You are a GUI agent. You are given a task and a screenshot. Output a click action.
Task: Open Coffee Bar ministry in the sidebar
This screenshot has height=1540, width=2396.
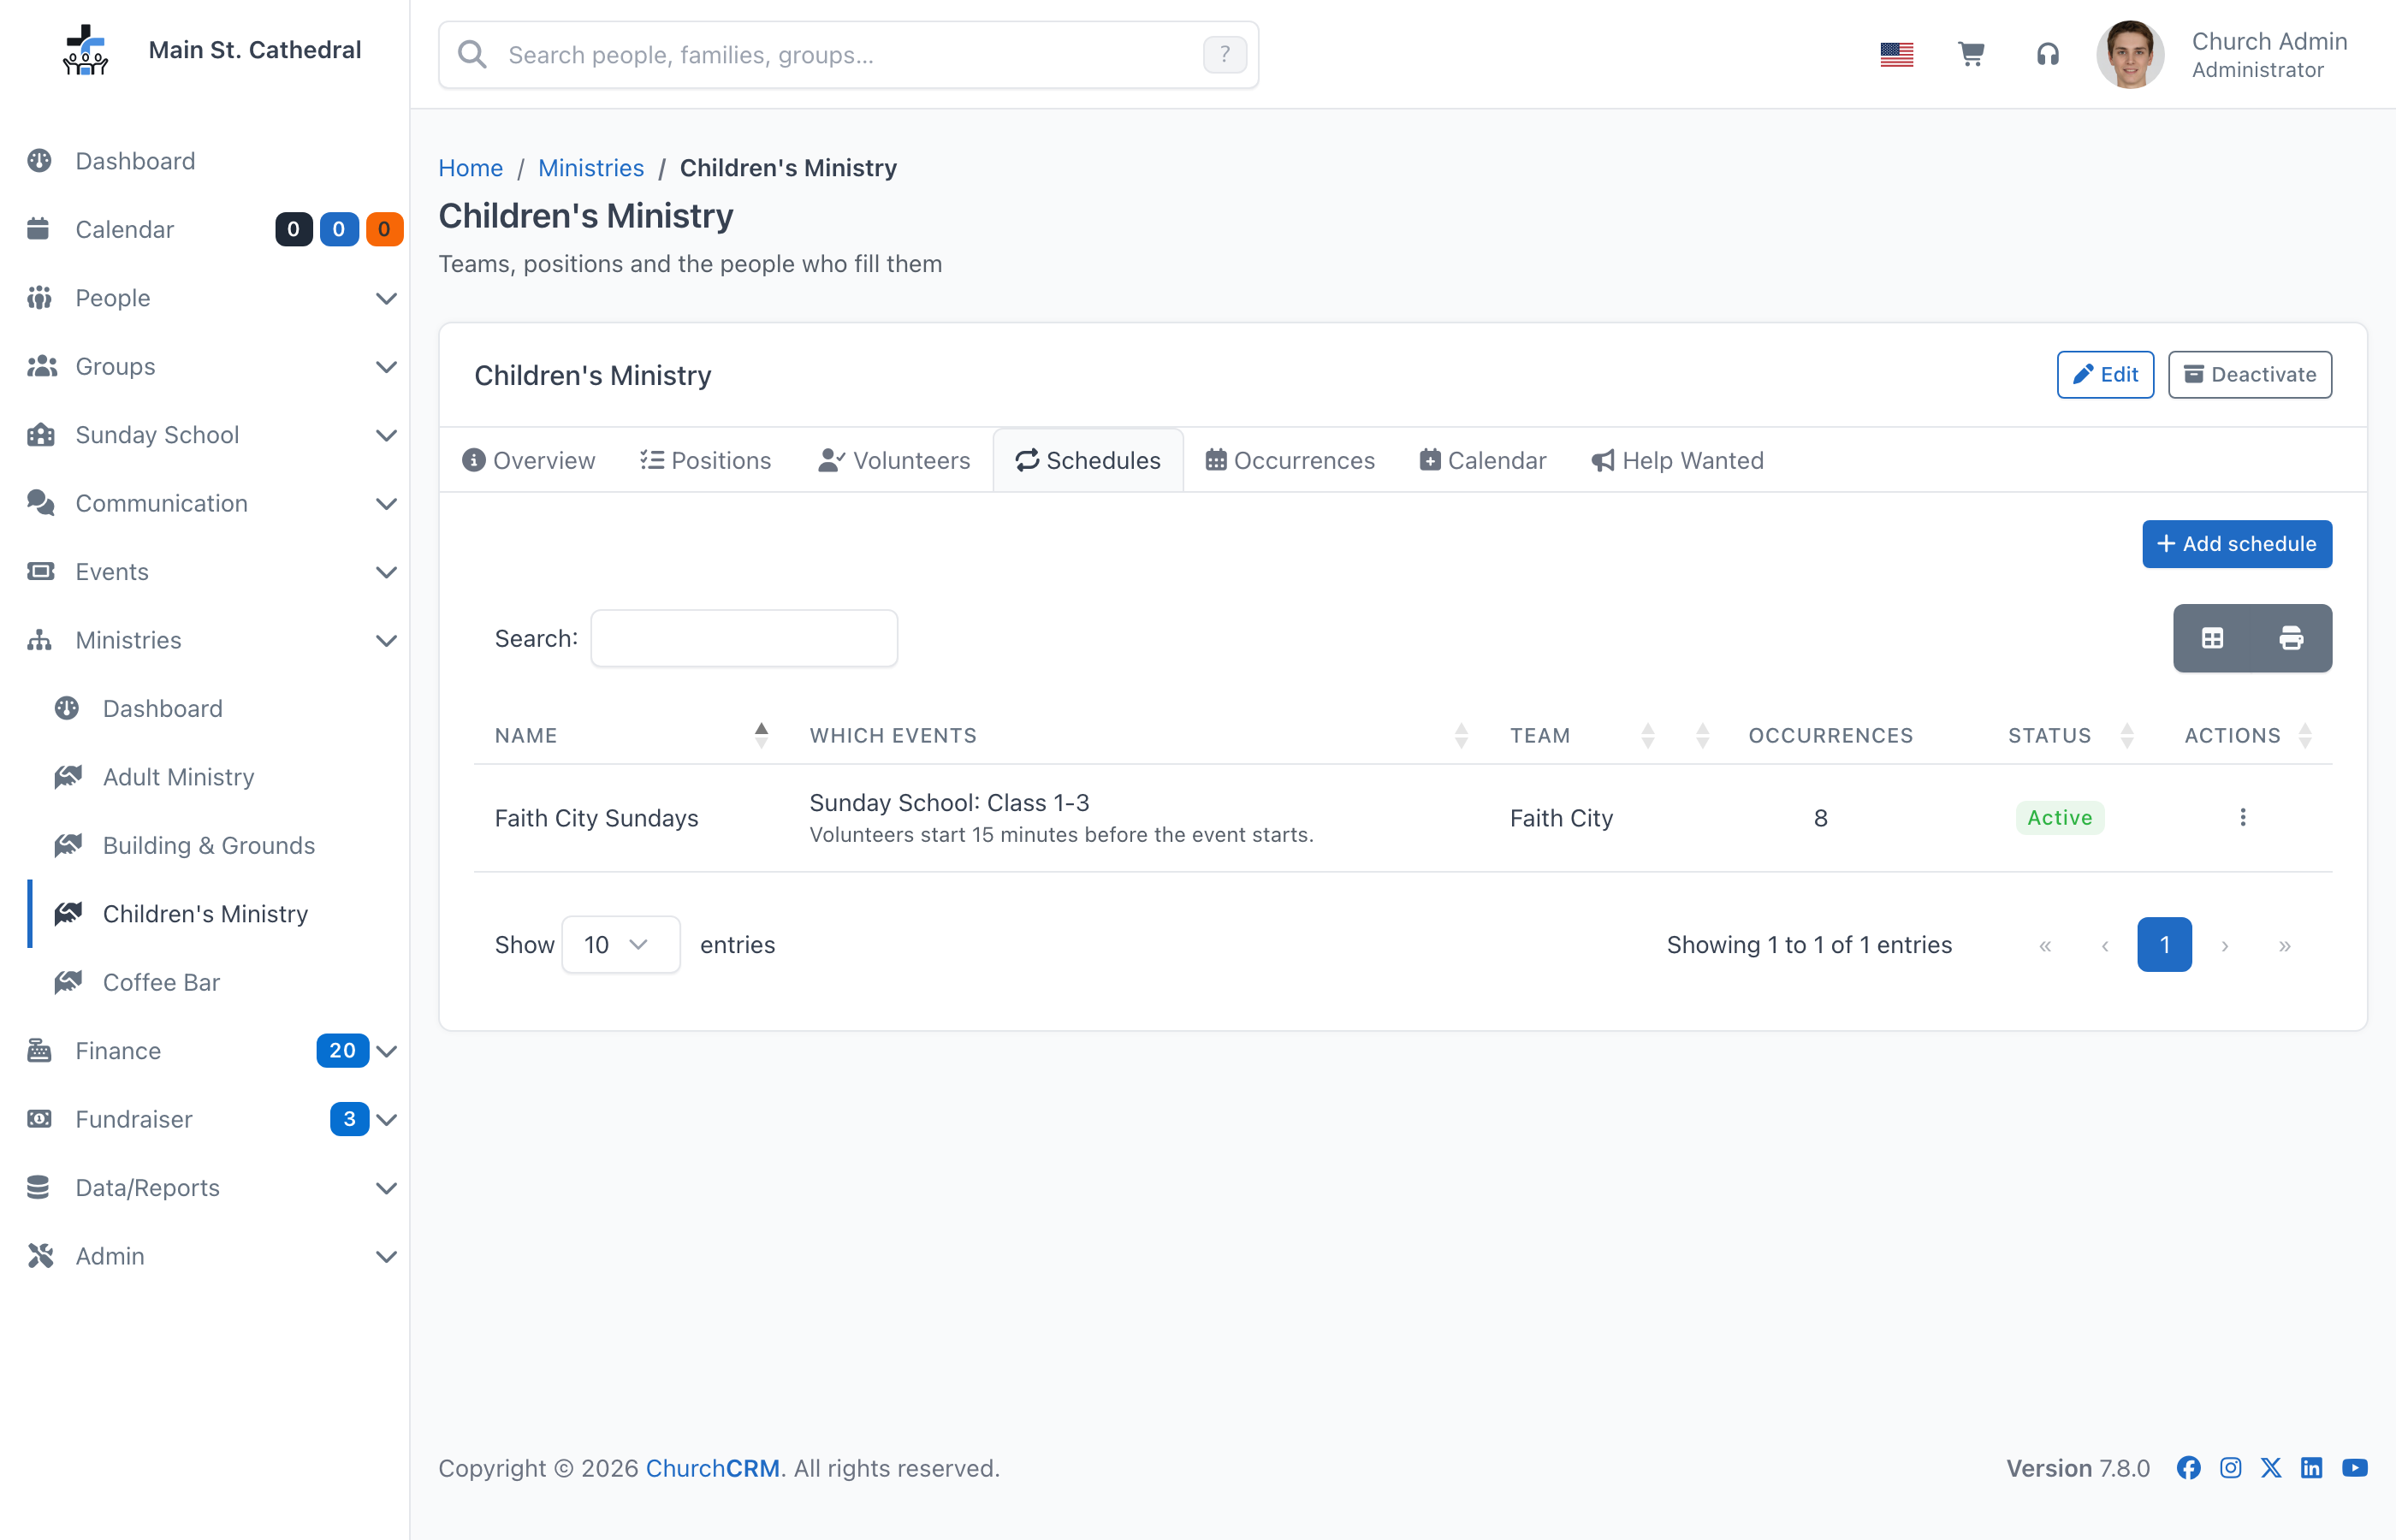coord(161,982)
